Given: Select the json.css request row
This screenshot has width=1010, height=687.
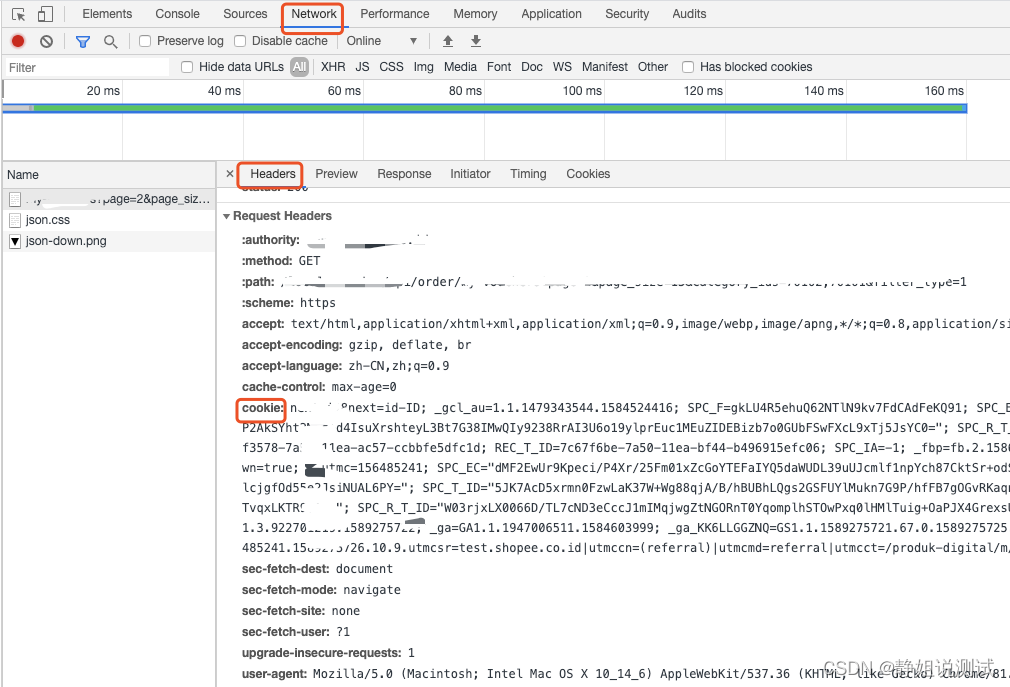Looking at the screenshot, I should [x=108, y=220].
